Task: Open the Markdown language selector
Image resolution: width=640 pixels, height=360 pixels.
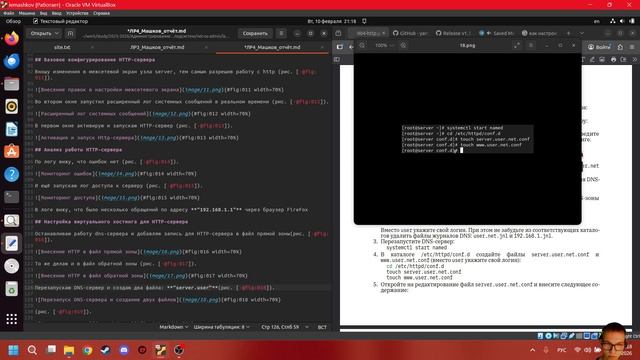Action: tap(173, 327)
